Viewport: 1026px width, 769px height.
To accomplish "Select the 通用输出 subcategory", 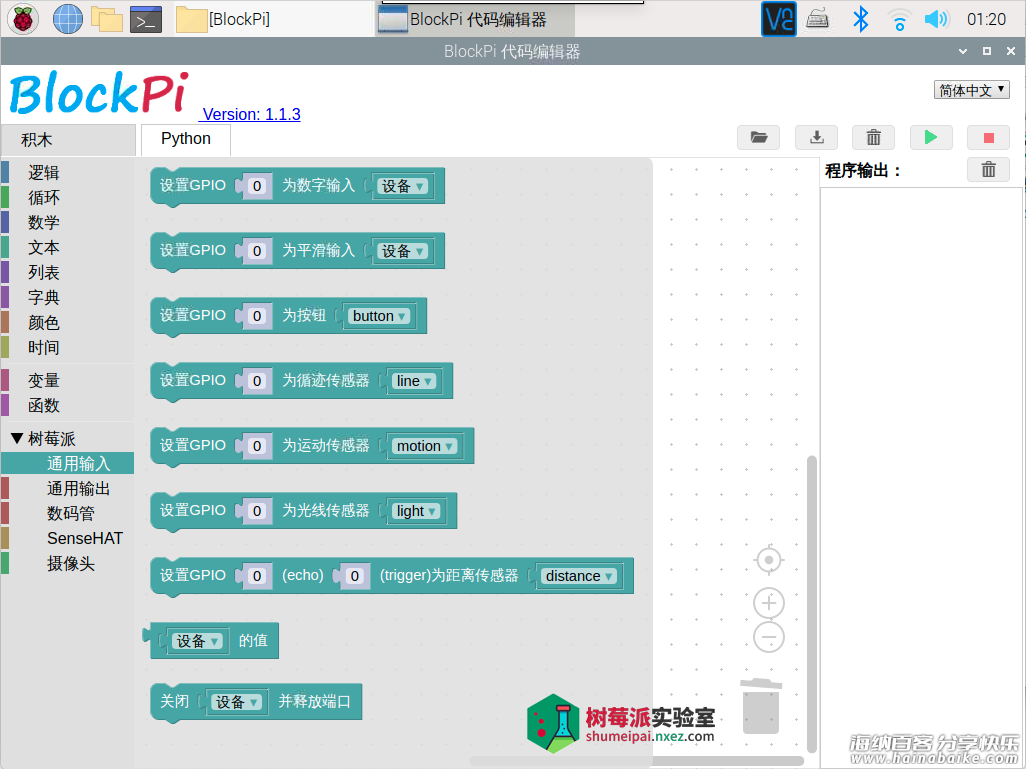I will click(x=67, y=488).
